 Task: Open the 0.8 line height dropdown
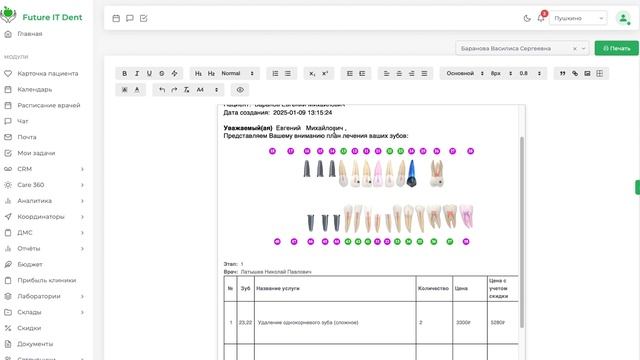(x=530, y=73)
